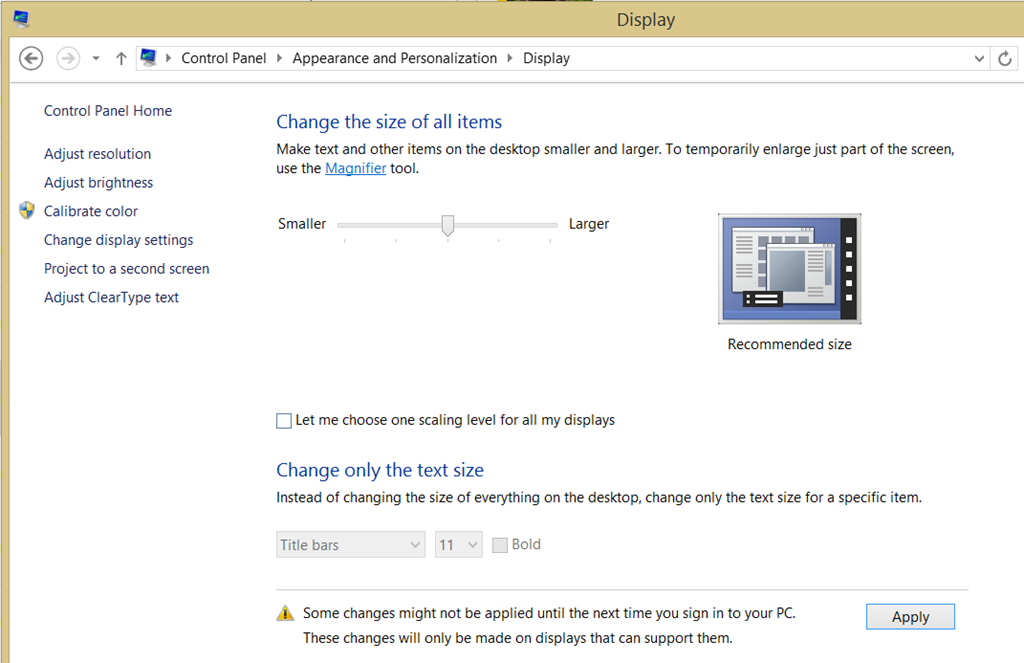This screenshot has height=663, width=1024.
Task: Click the Display breadcrumb segment
Action: tap(547, 58)
